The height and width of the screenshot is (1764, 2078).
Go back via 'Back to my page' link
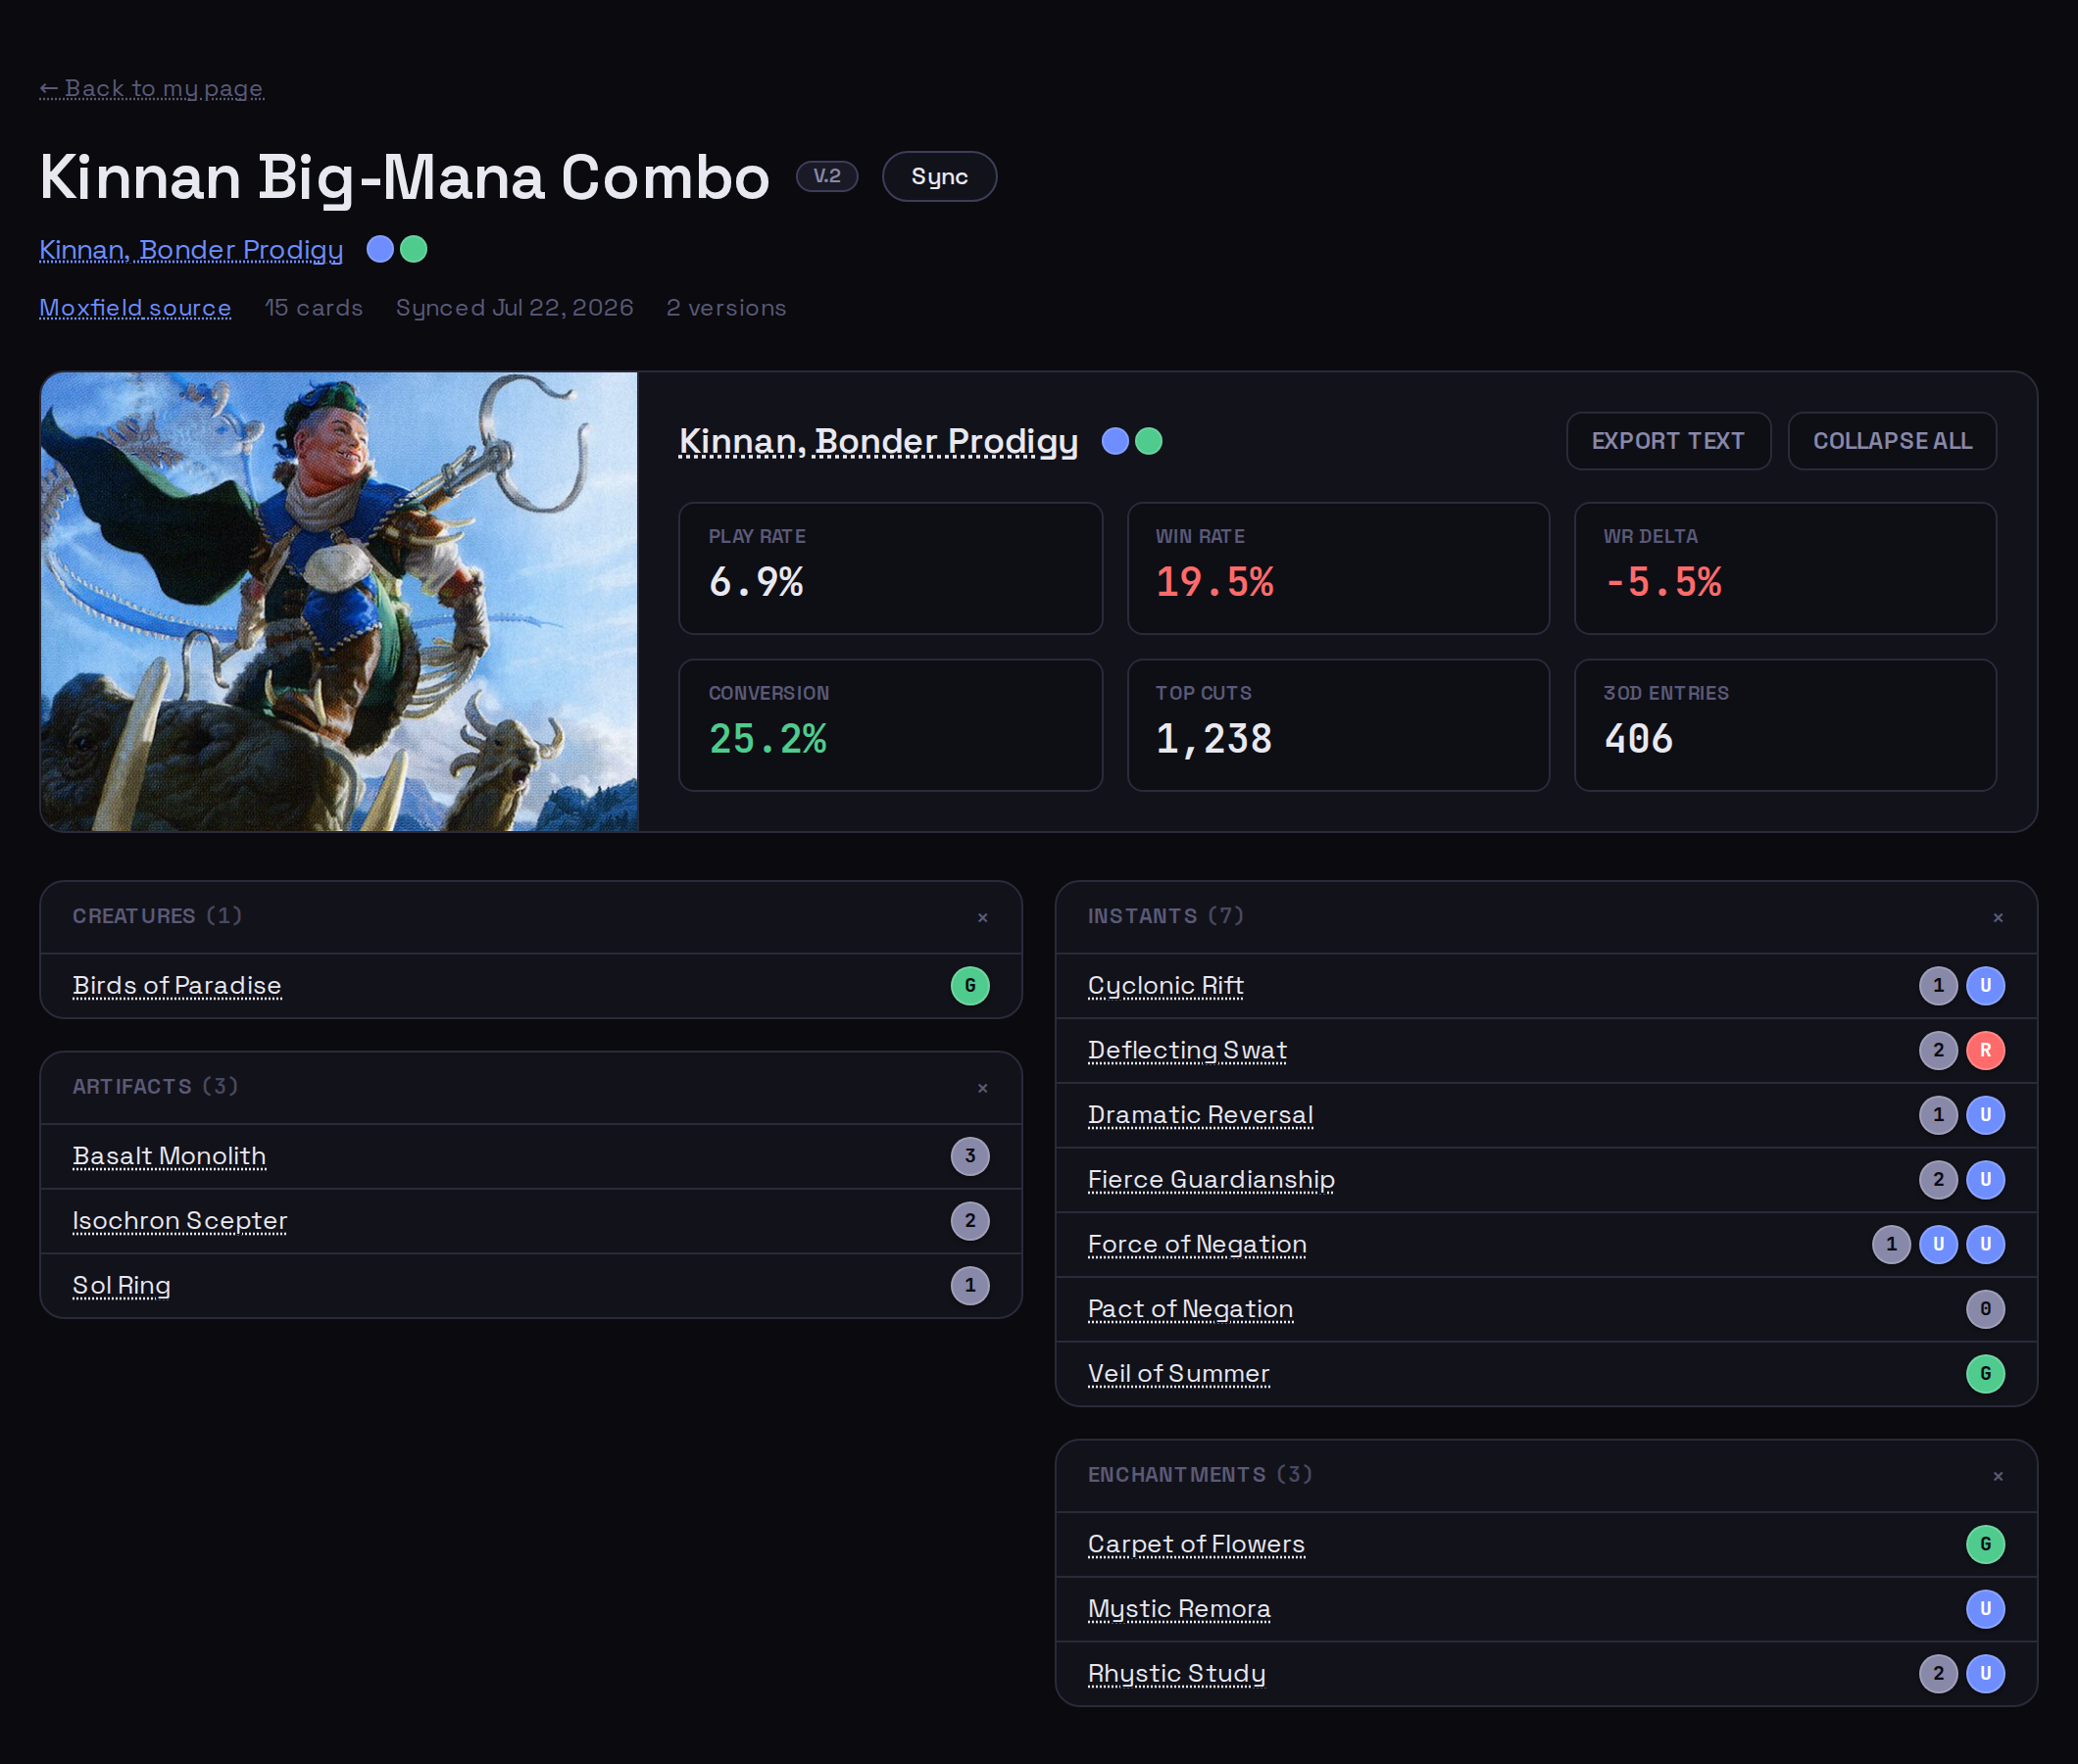[151, 88]
